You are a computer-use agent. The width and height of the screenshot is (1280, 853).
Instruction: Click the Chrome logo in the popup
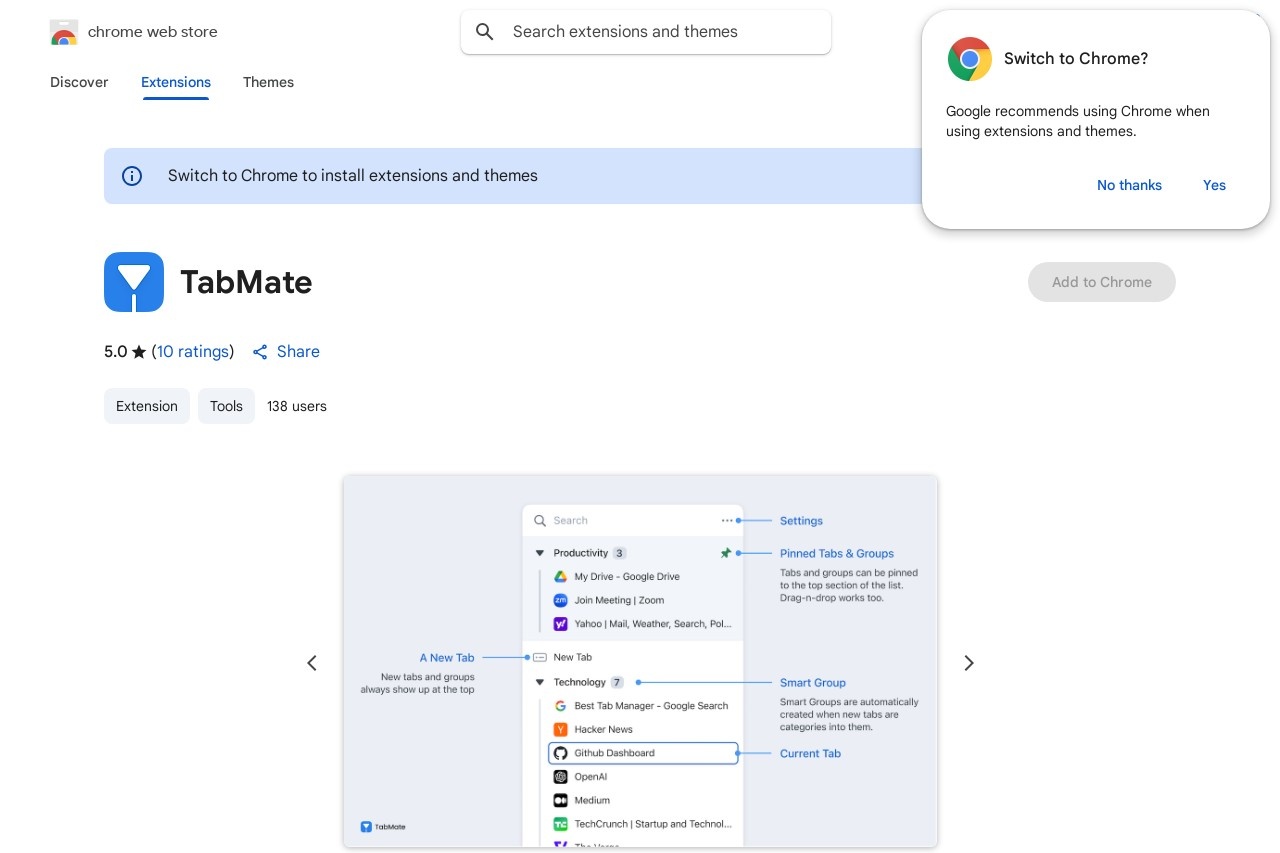(969, 59)
